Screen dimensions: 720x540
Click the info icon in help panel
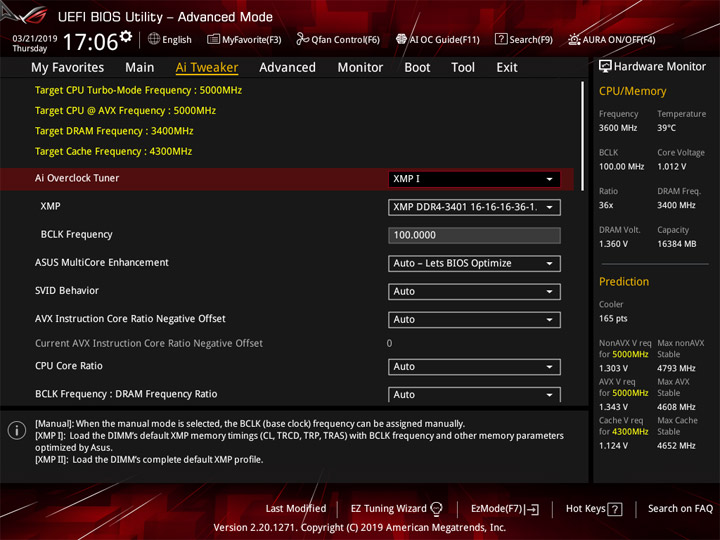click(x=17, y=430)
